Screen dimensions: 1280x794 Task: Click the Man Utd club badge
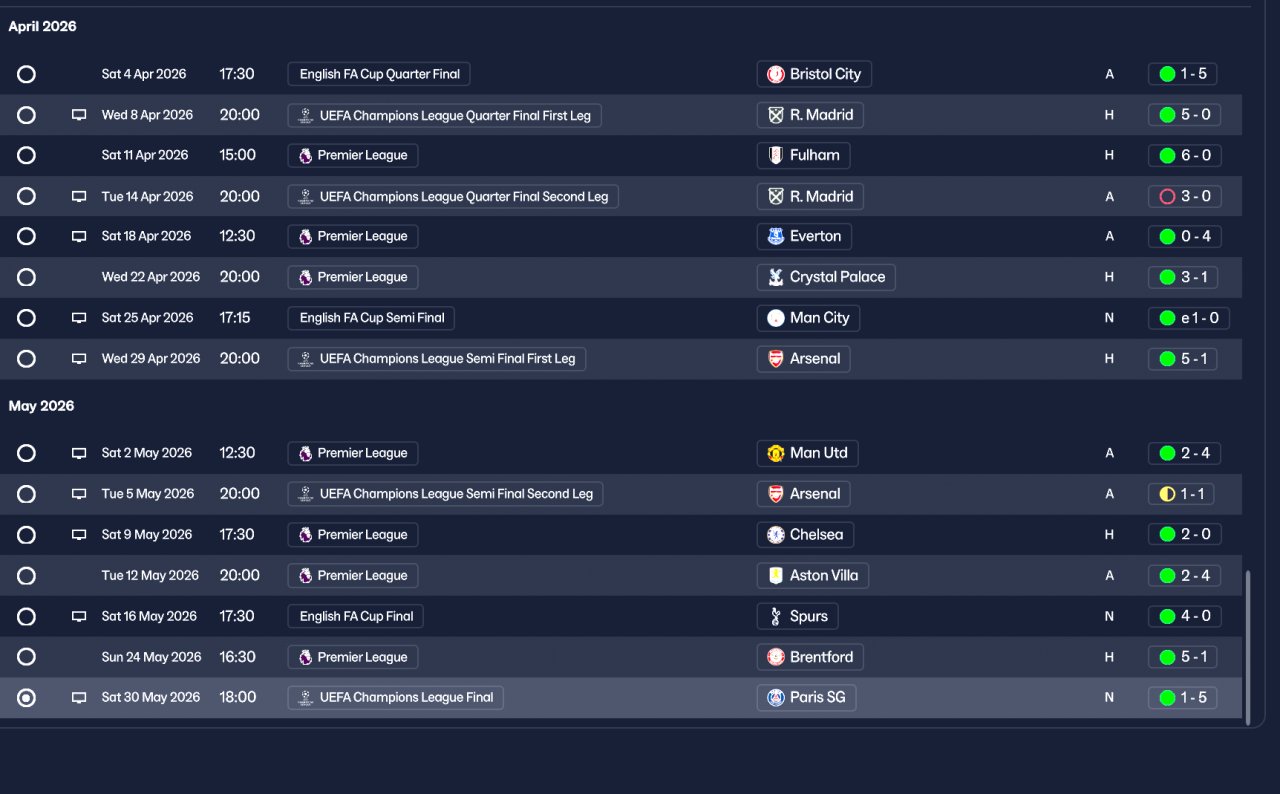775,453
